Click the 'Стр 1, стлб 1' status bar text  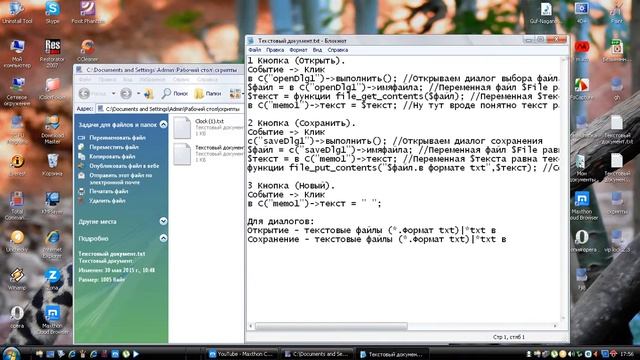tap(509, 337)
